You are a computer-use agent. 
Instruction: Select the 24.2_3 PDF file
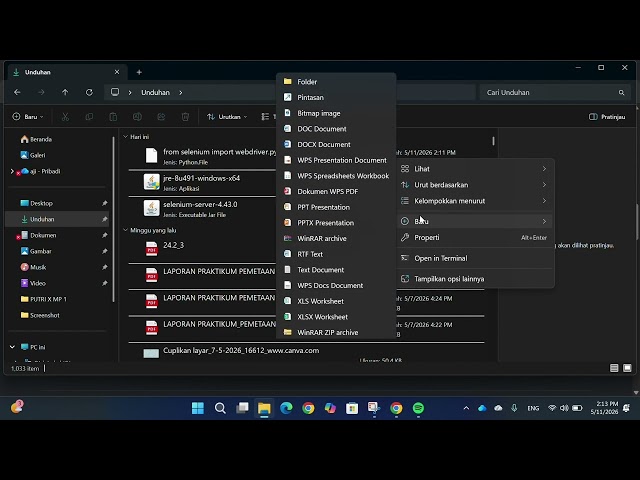click(202, 249)
